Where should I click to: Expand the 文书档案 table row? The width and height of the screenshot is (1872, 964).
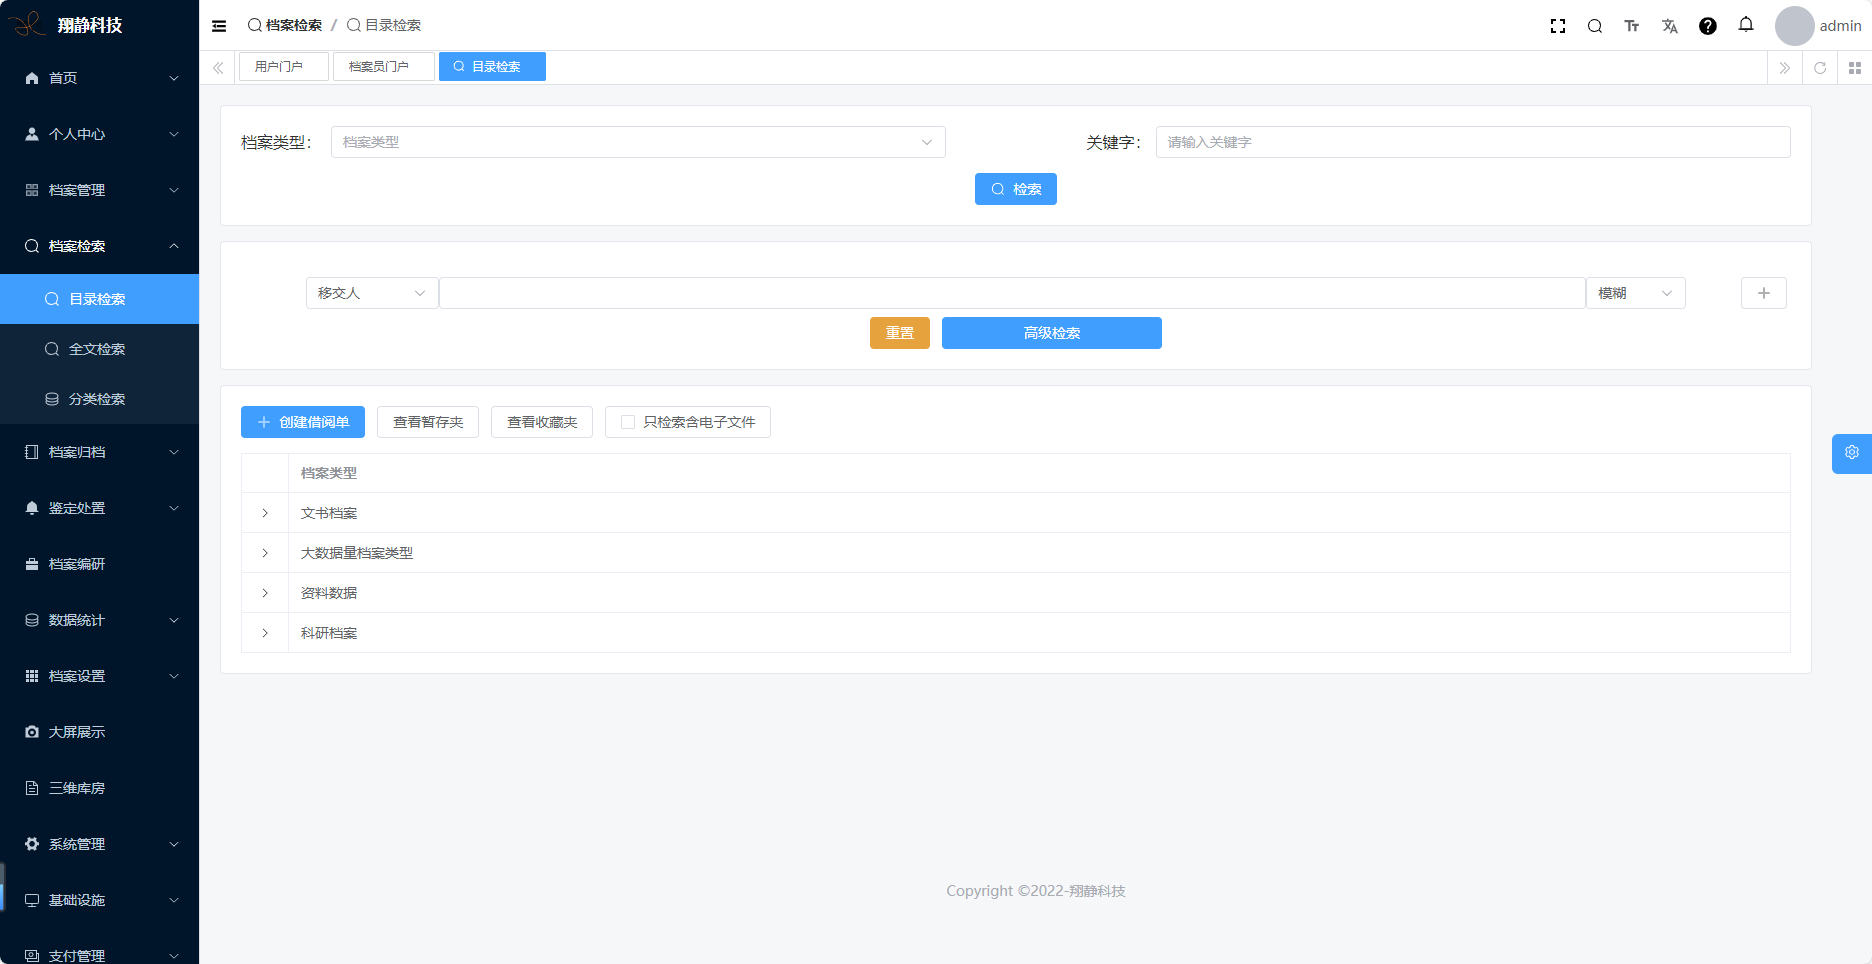(265, 513)
